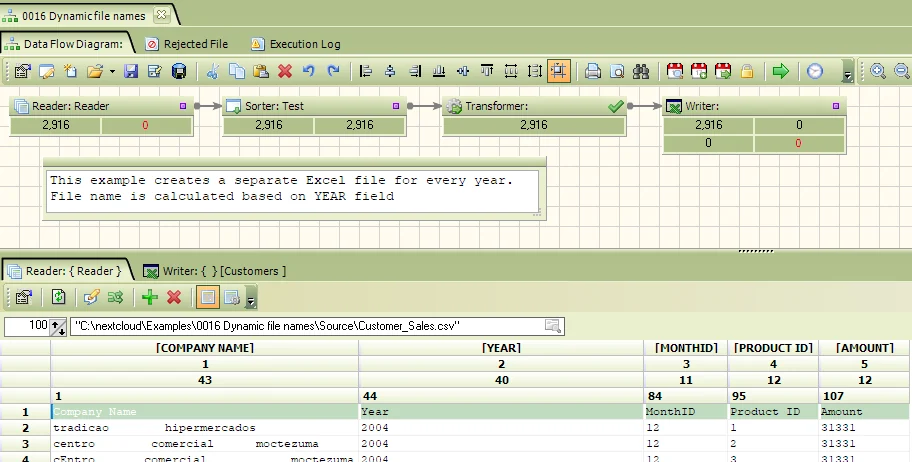Image resolution: width=912 pixels, height=462 pixels.
Task: Click the binoculars find icon
Action: pyautogui.click(x=641, y=71)
